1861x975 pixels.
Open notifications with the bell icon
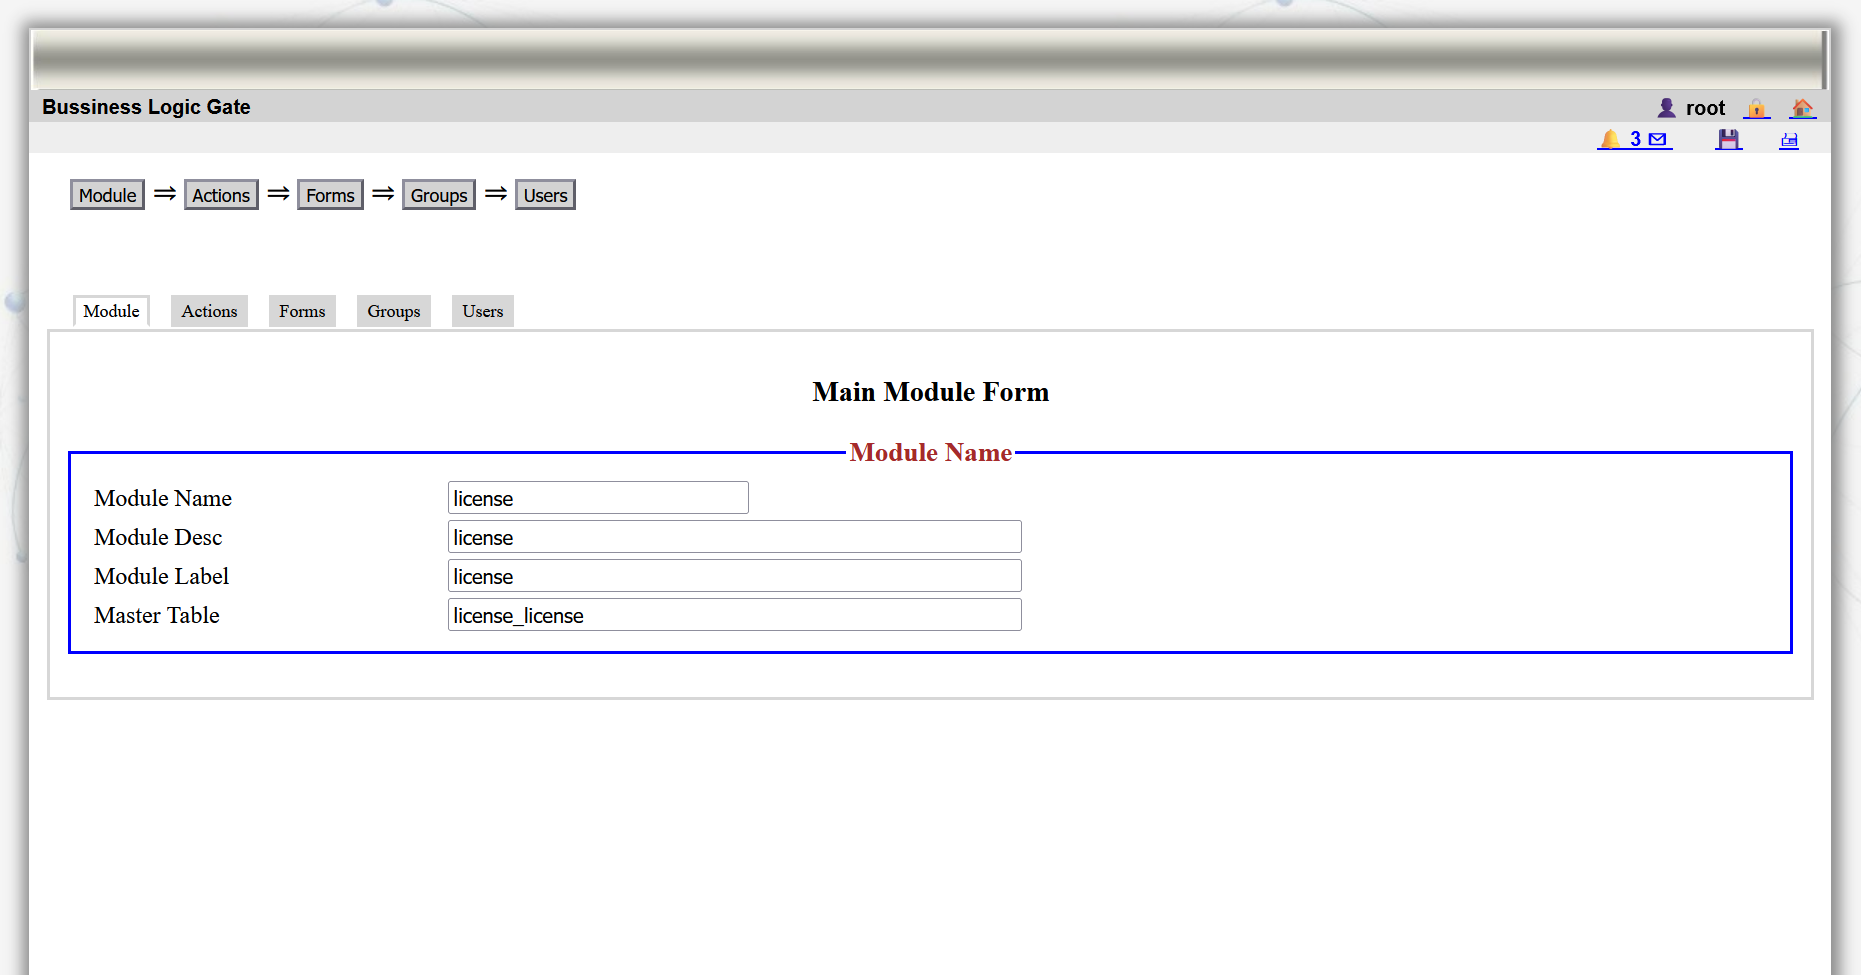click(x=1610, y=139)
